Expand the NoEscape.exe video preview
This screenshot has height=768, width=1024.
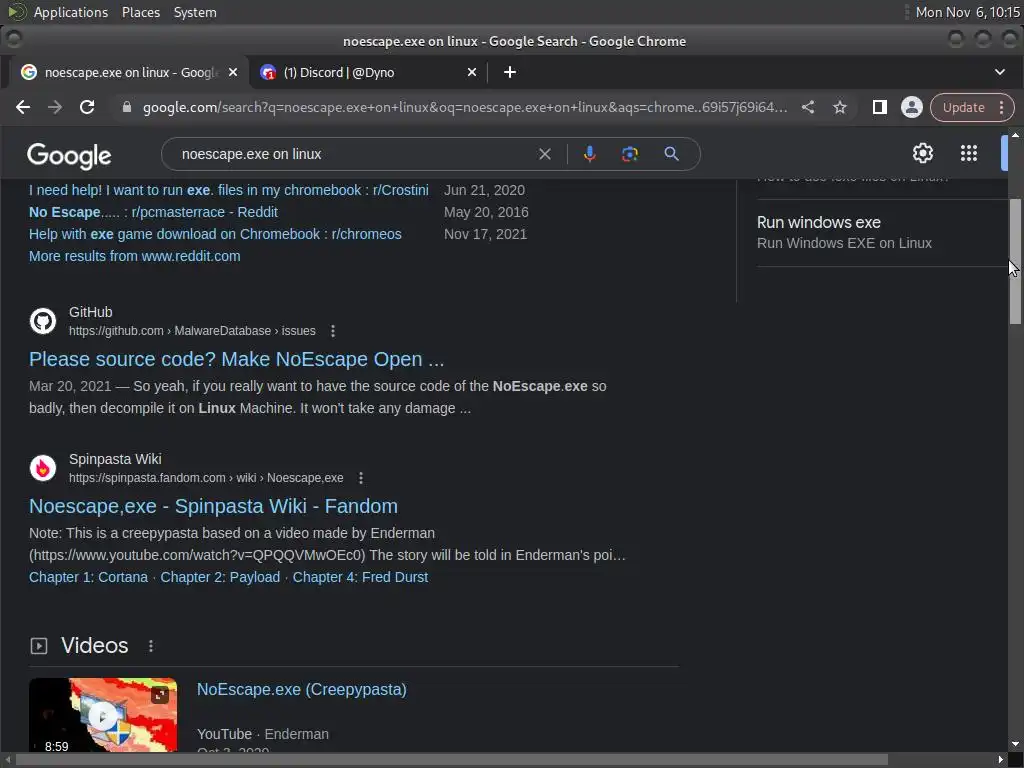tap(160, 695)
